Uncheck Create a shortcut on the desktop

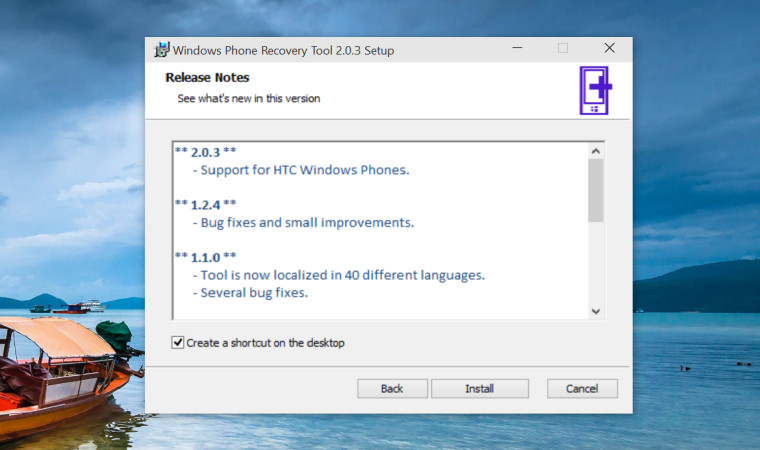[178, 342]
